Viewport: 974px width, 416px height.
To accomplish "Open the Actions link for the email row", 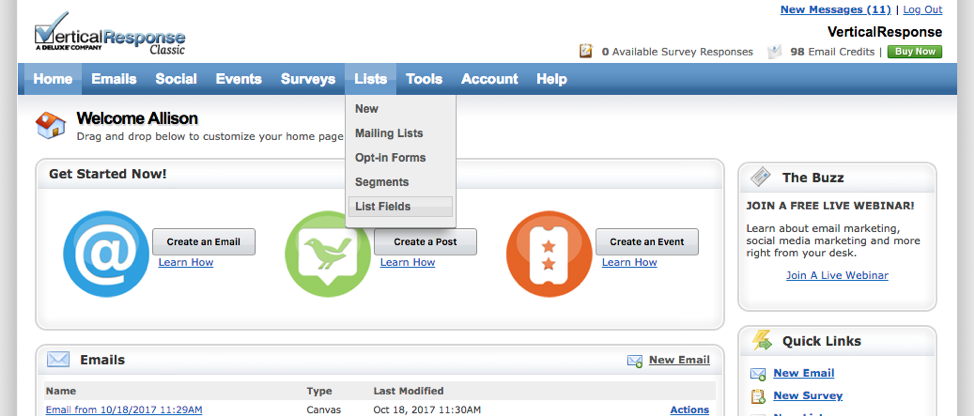I will click(690, 410).
